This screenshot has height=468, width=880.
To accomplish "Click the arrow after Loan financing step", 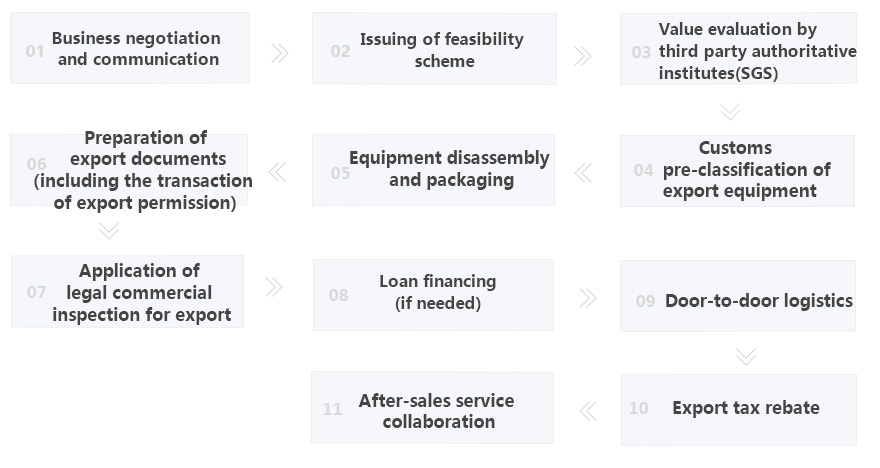I will coord(587,297).
